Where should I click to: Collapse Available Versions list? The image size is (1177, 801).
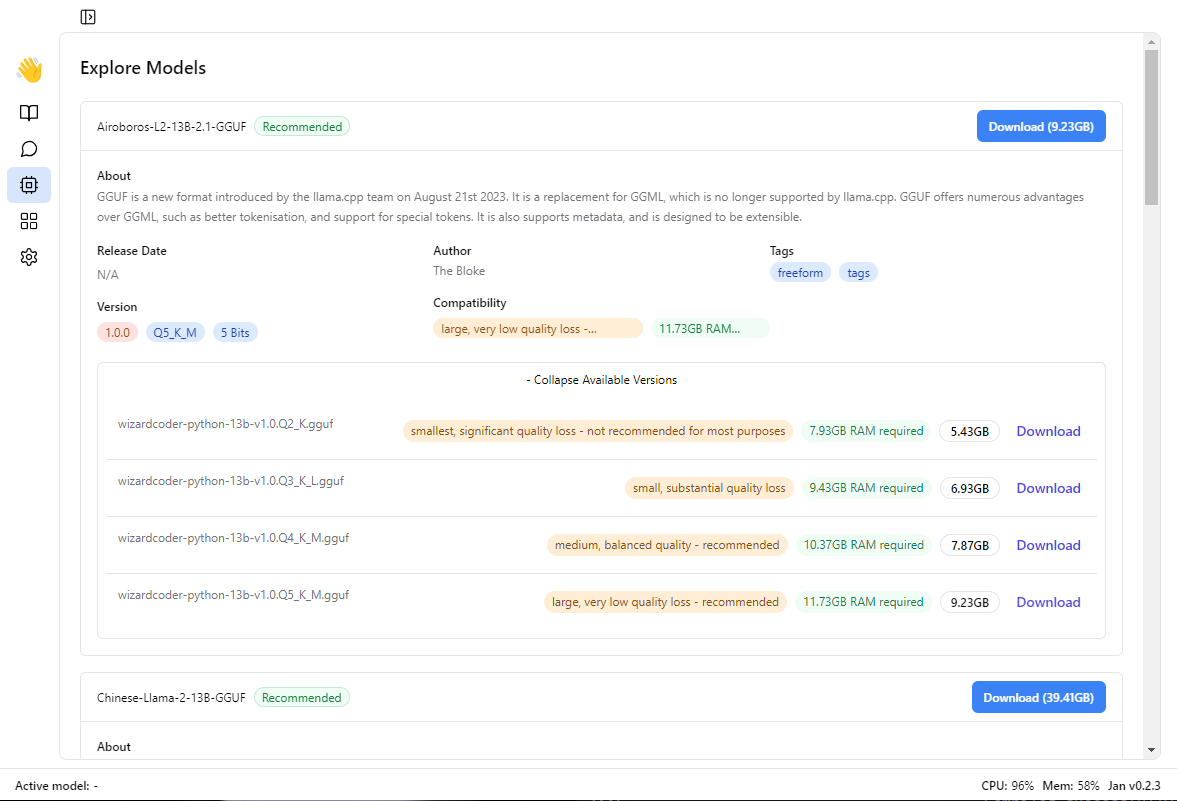coord(601,380)
